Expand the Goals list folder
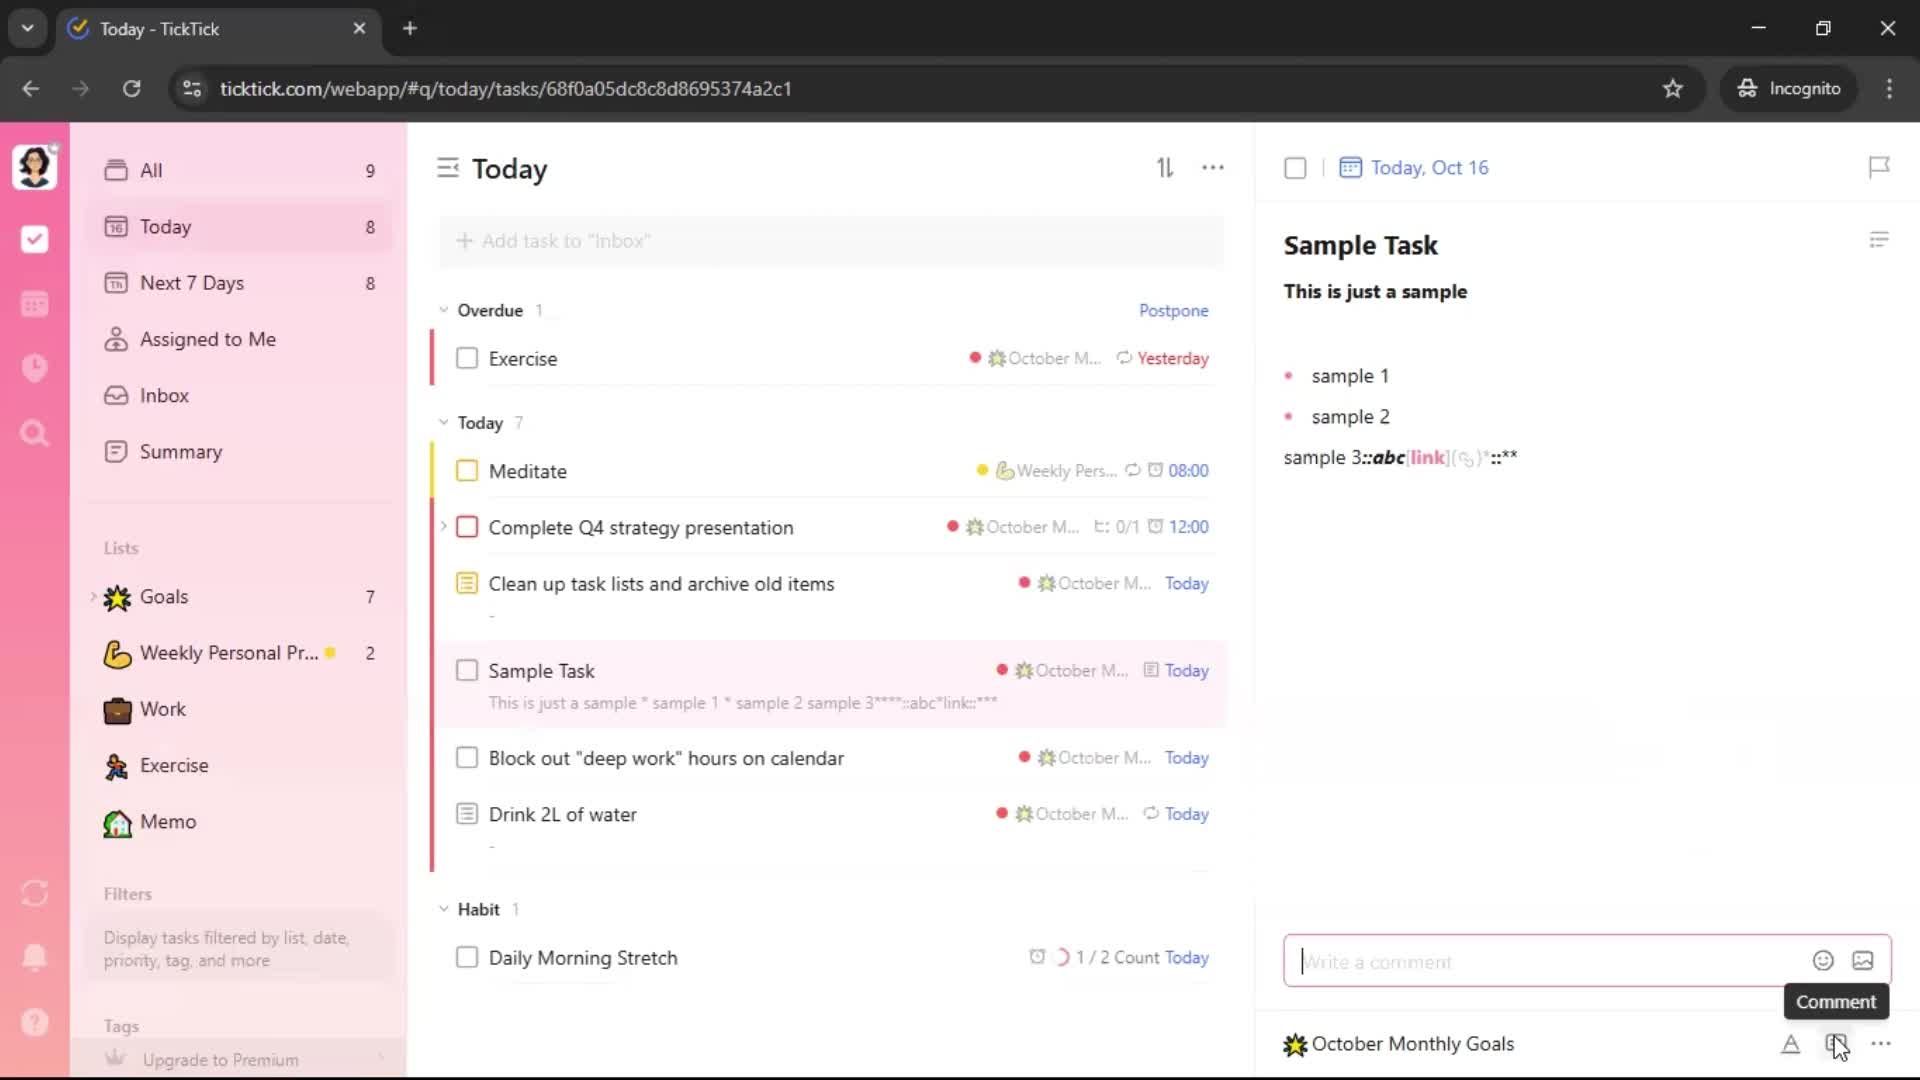The image size is (1920, 1080). coord(94,597)
